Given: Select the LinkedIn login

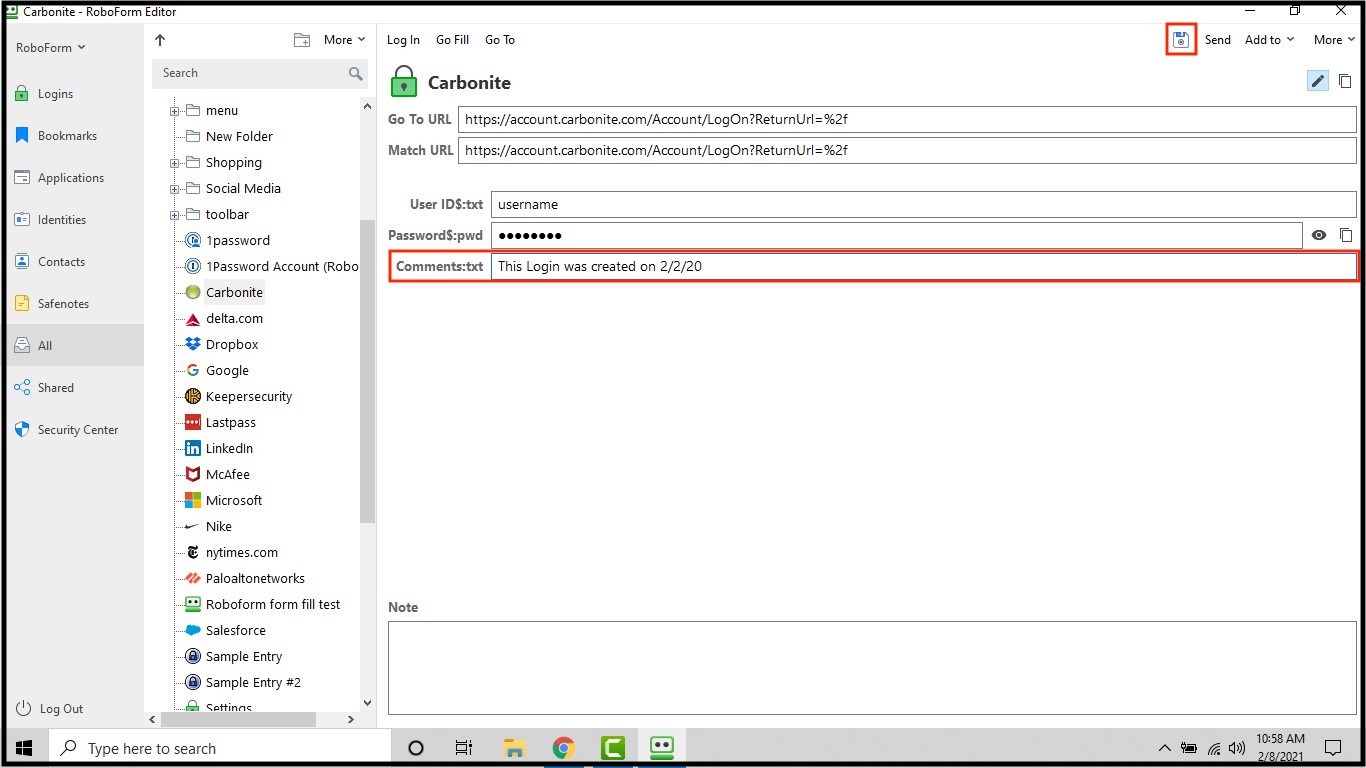Looking at the screenshot, I should [x=229, y=449].
